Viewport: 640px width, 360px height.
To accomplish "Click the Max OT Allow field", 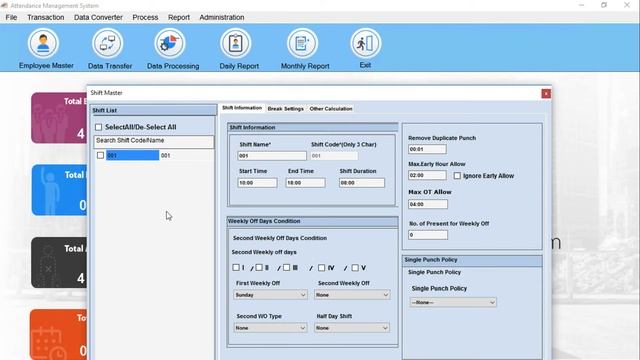I will (x=428, y=204).
